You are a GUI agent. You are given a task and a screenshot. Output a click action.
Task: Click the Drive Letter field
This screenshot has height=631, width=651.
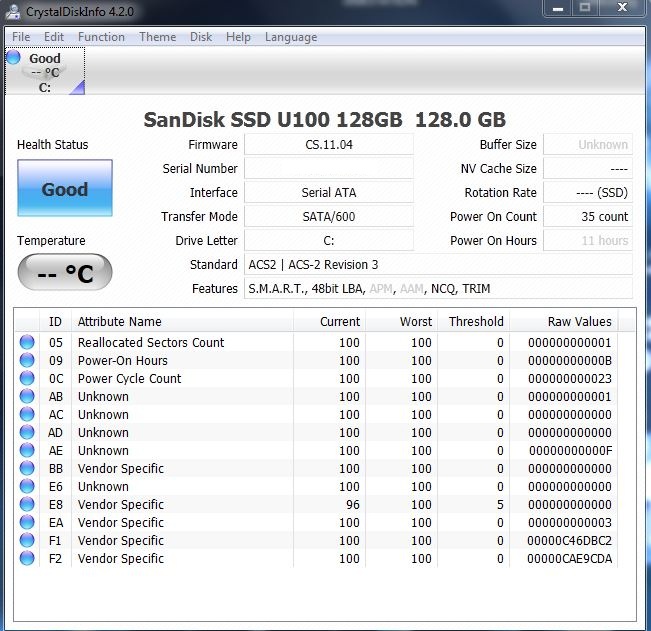(329, 240)
